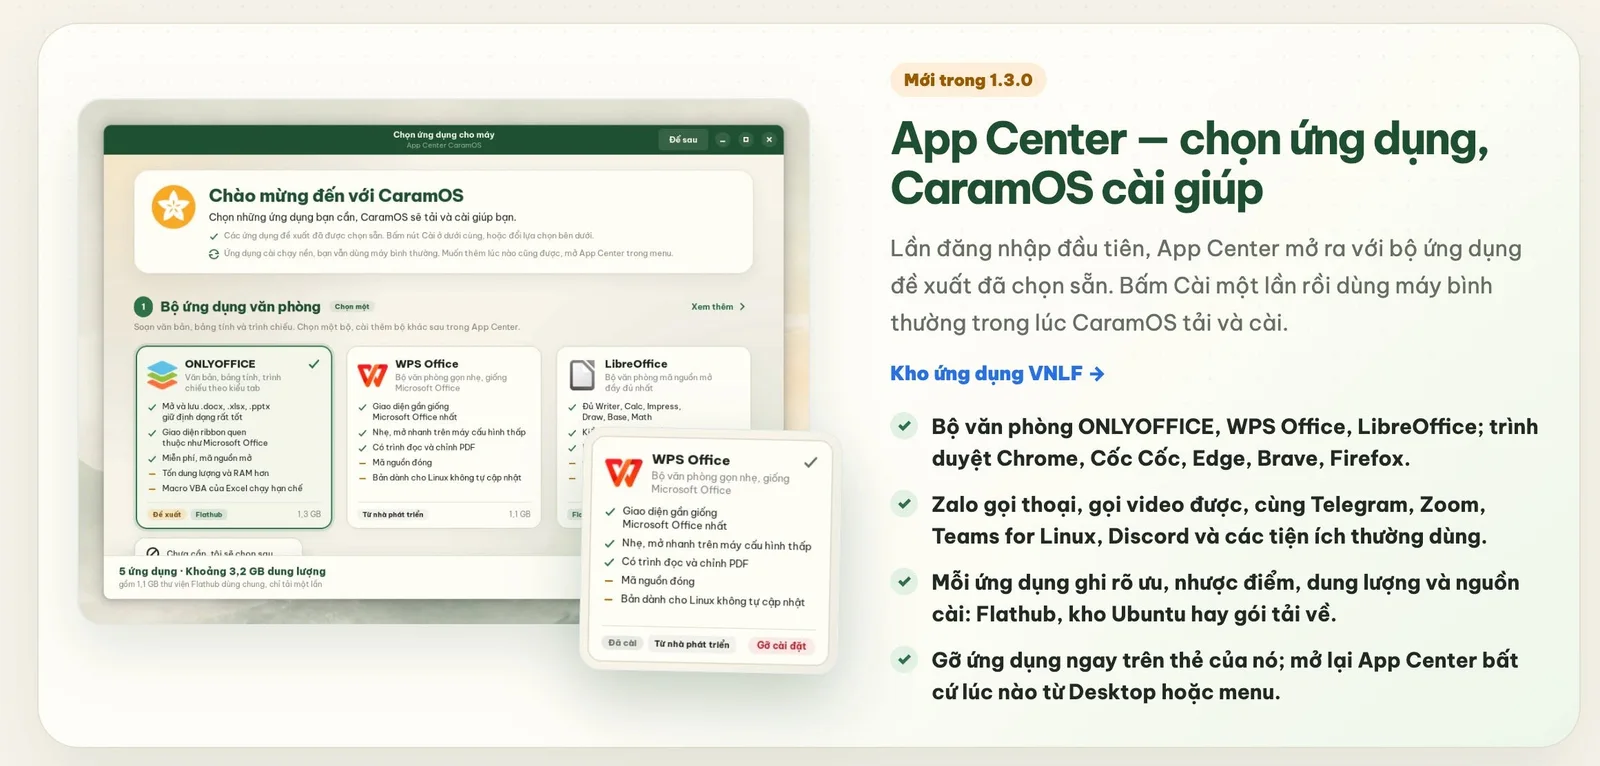This screenshot has width=1600, height=766.
Task: Click 'Macro VBA của Excel chạy hạn chế'
Action: click(232, 488)
